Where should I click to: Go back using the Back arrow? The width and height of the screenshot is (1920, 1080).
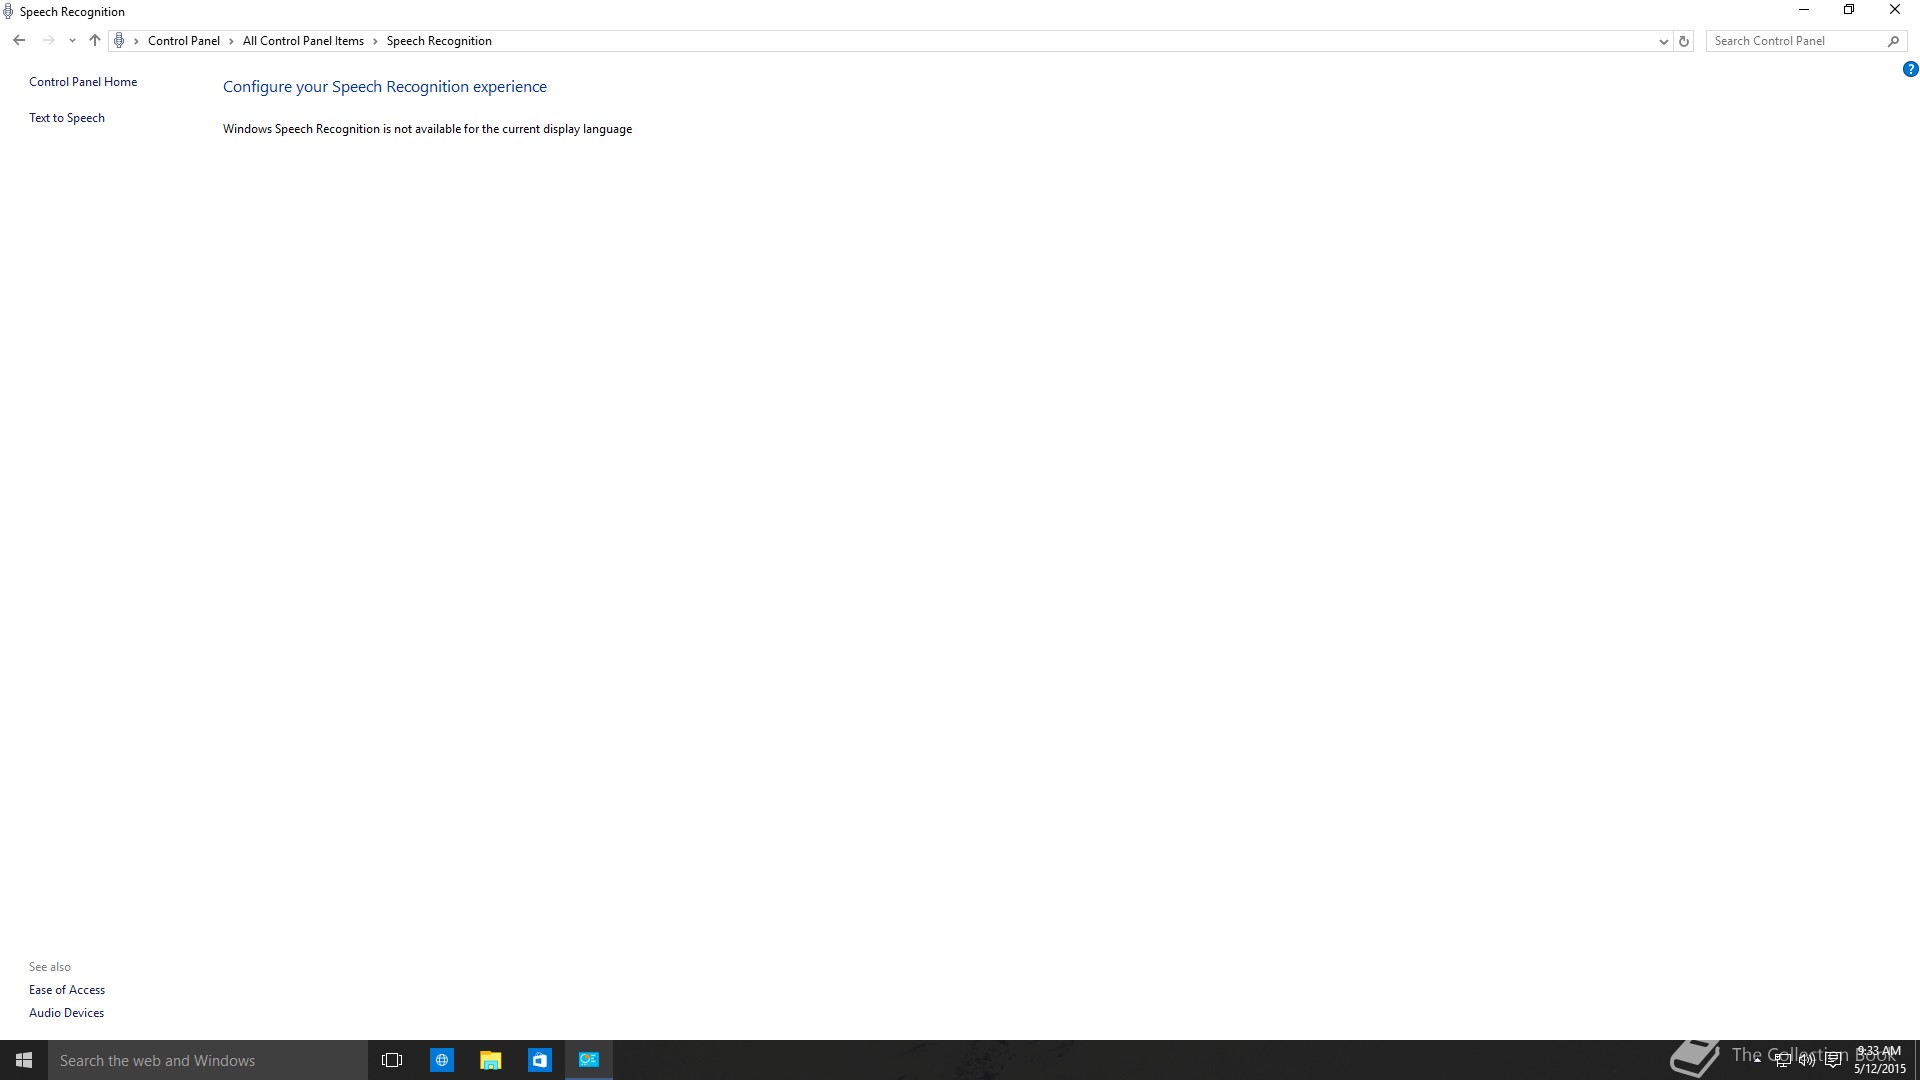(19, 41)
